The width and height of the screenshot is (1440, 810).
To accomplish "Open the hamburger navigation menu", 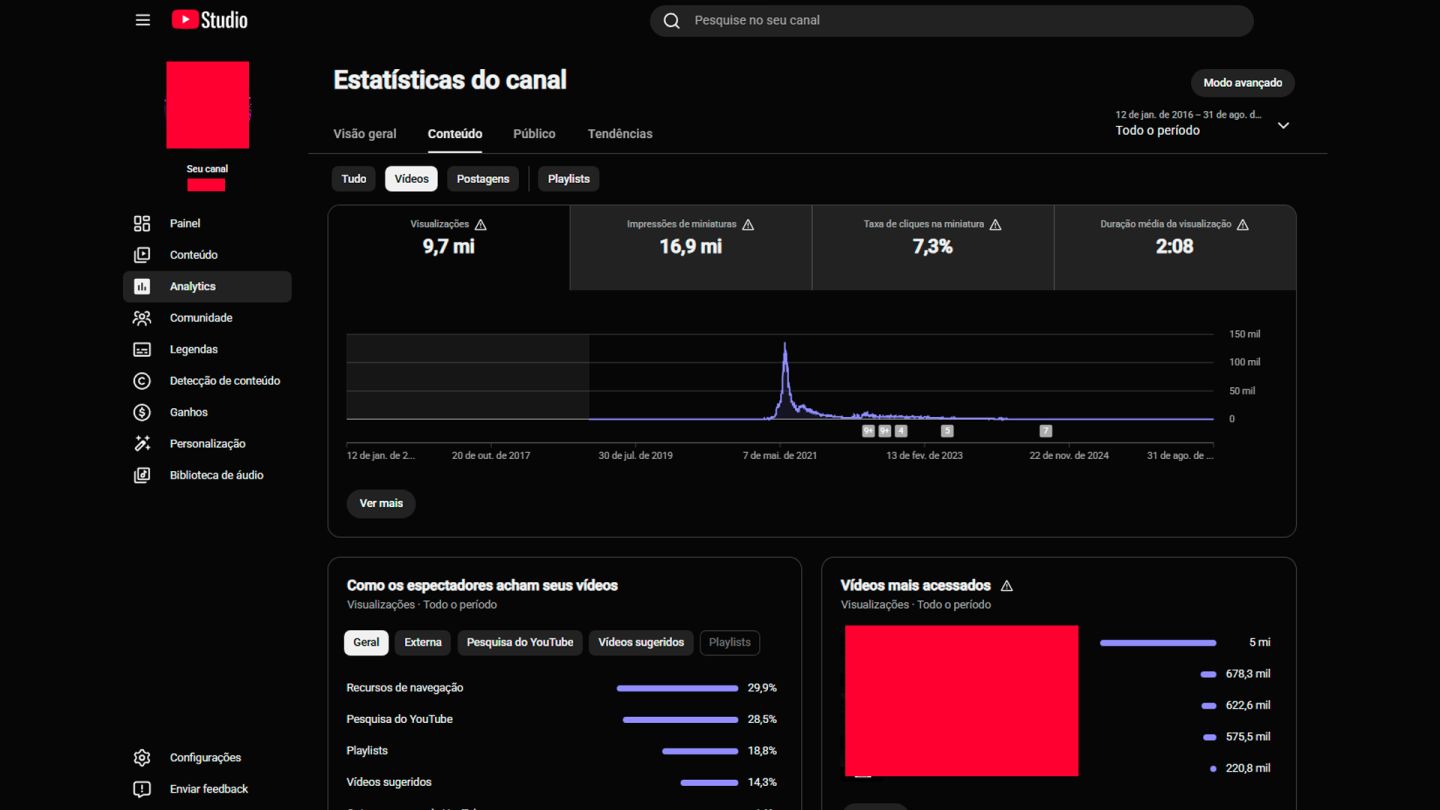I will [x=143, y=20].
